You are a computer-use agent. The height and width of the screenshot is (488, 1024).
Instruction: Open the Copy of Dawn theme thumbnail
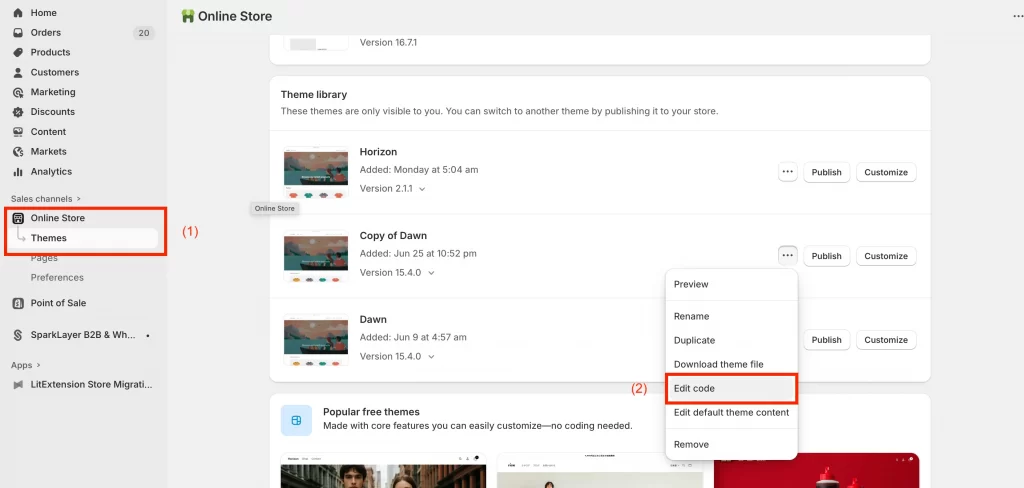(315, 256)
